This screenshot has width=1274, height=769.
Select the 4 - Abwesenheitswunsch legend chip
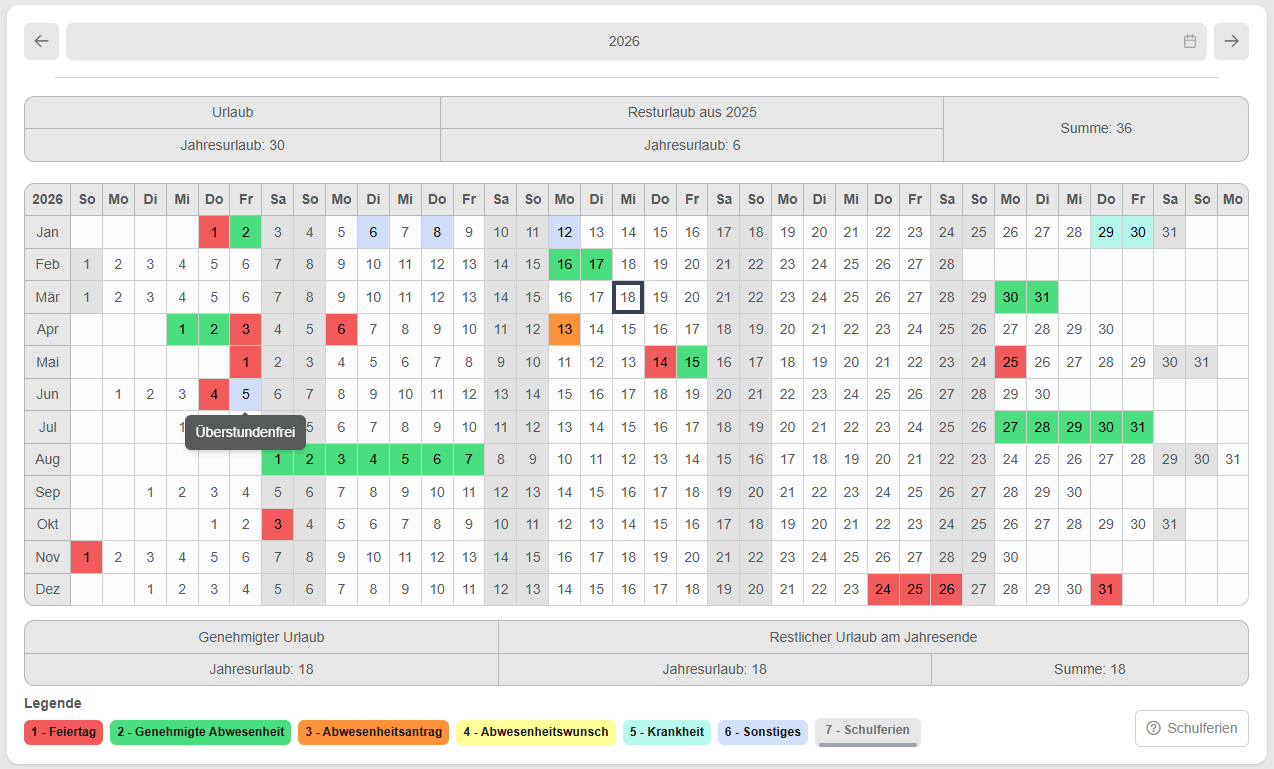[x=535, y=732]
